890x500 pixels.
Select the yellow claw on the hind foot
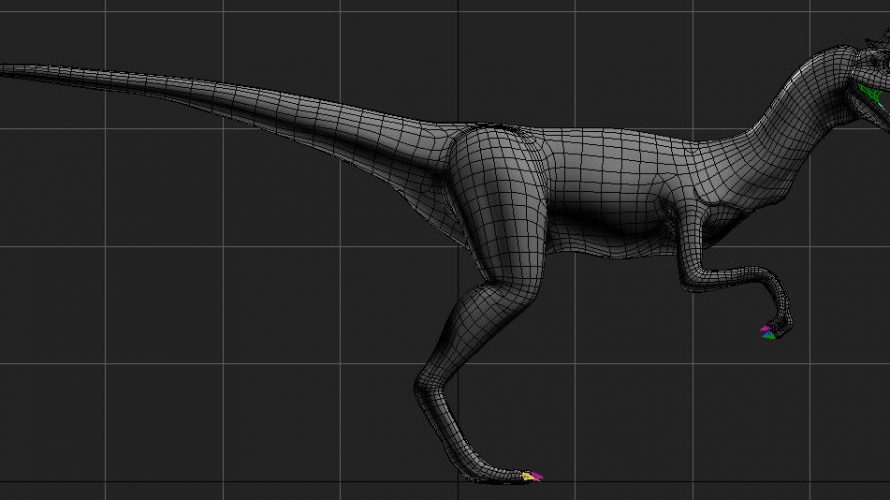pyautogui.click(x=526, y=478)
